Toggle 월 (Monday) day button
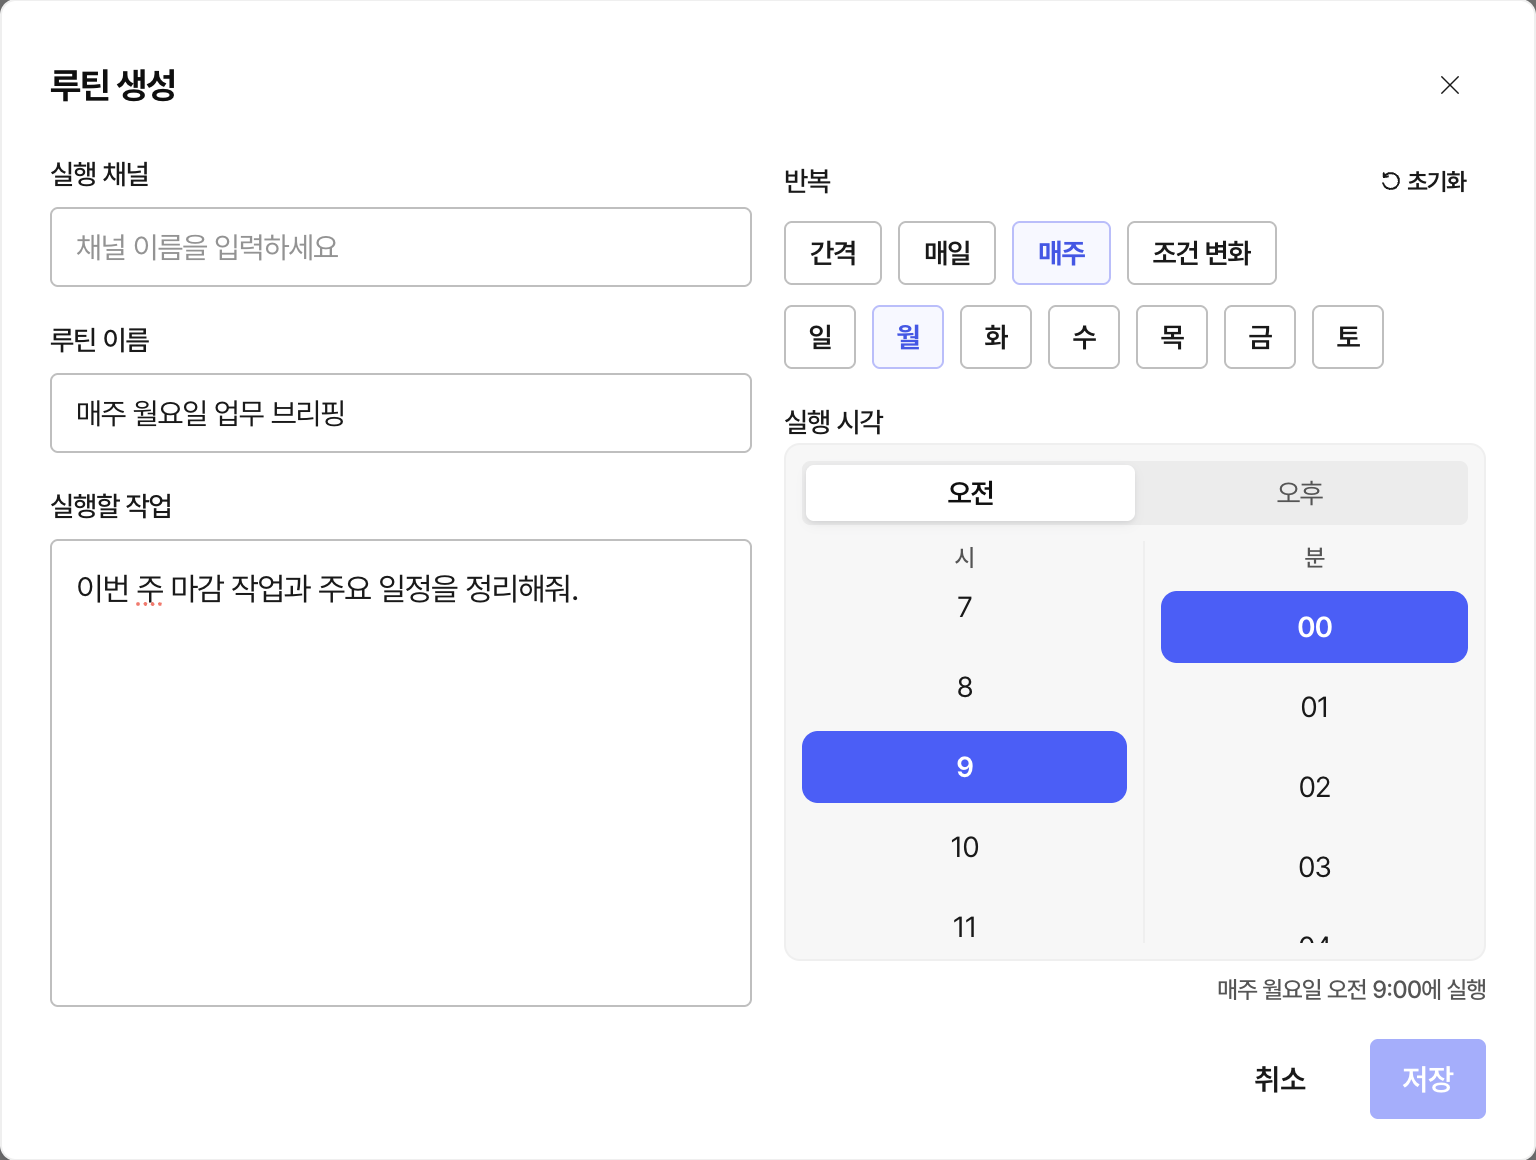The height and width of the screenshot is (1160, 1536). pyautogui.click(x=908, y=337)
